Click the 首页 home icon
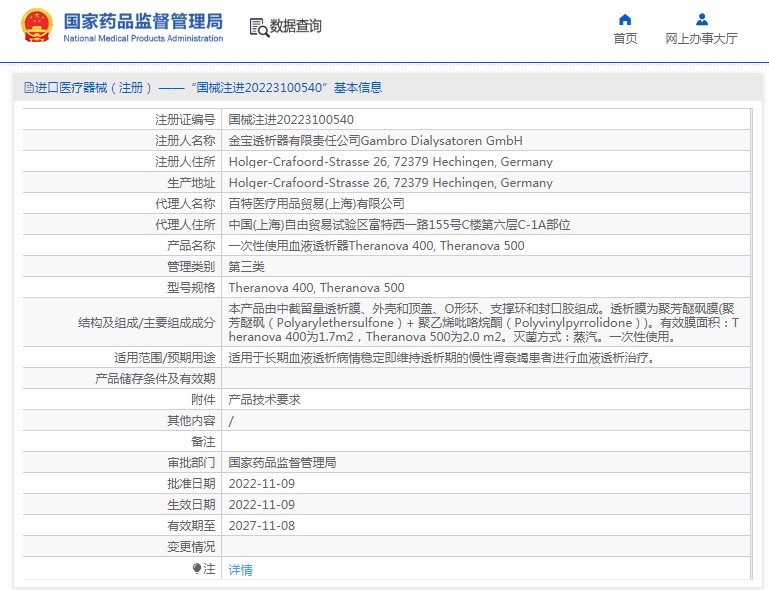 (x=625, y=20)
